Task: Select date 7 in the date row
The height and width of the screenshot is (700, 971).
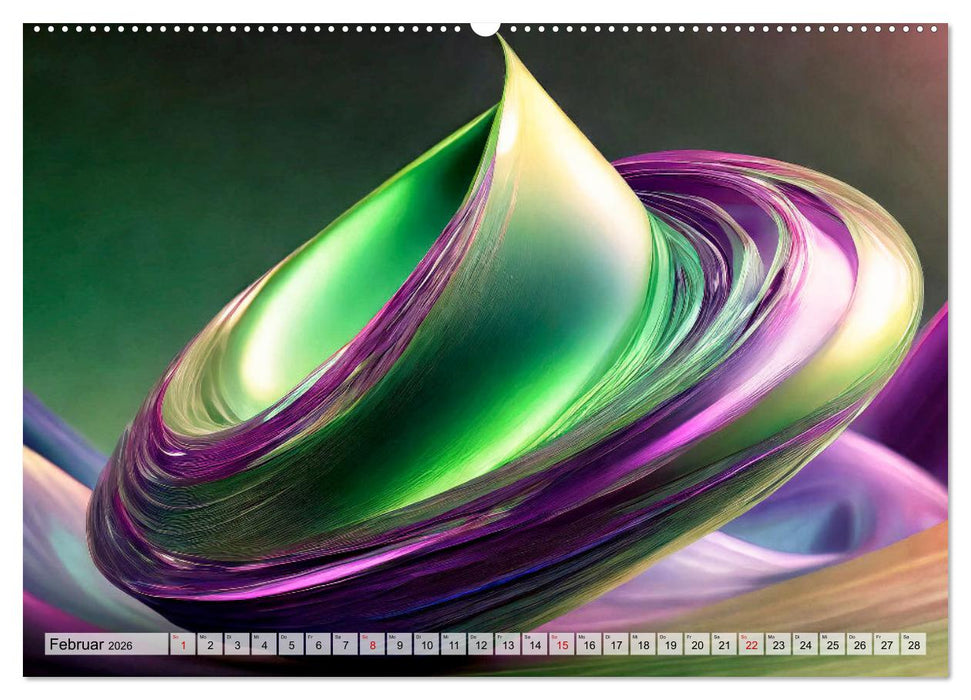Action: coord(345,645)
